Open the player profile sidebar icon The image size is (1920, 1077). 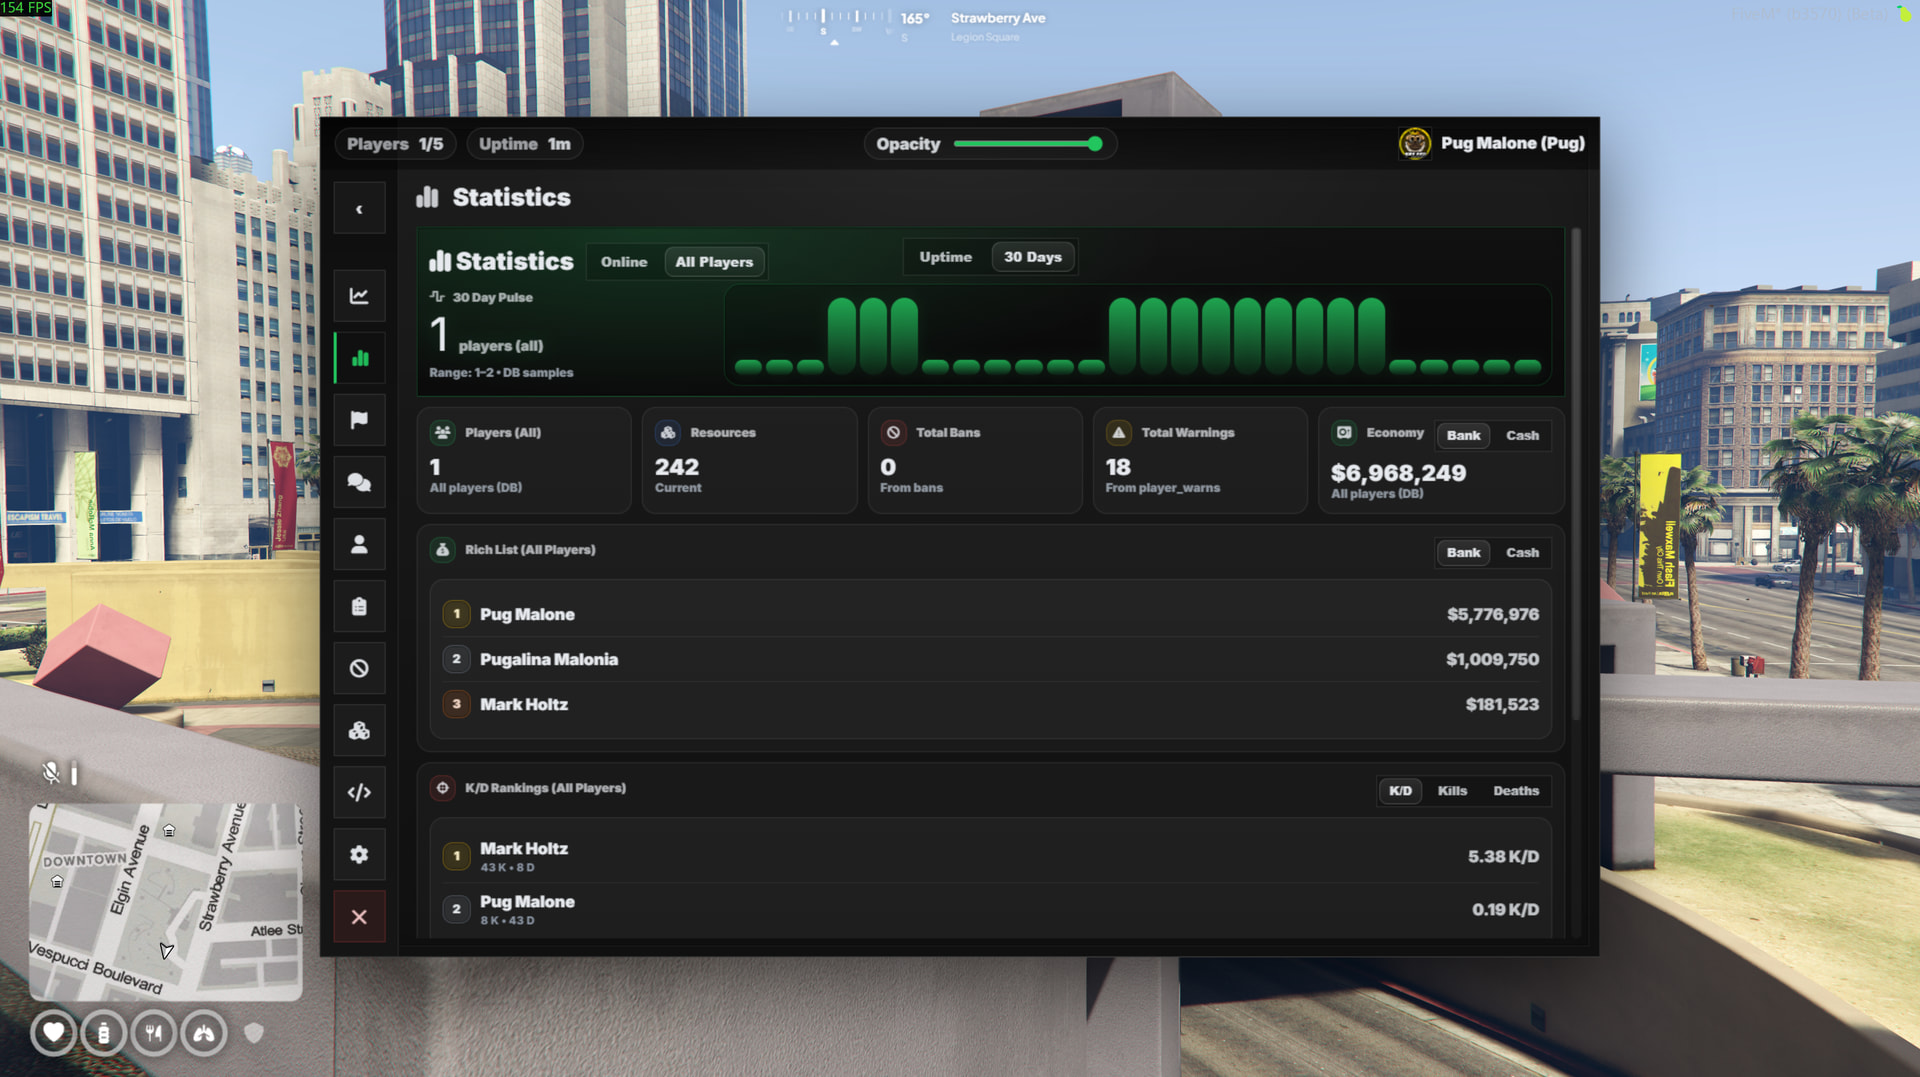point(359,545)
